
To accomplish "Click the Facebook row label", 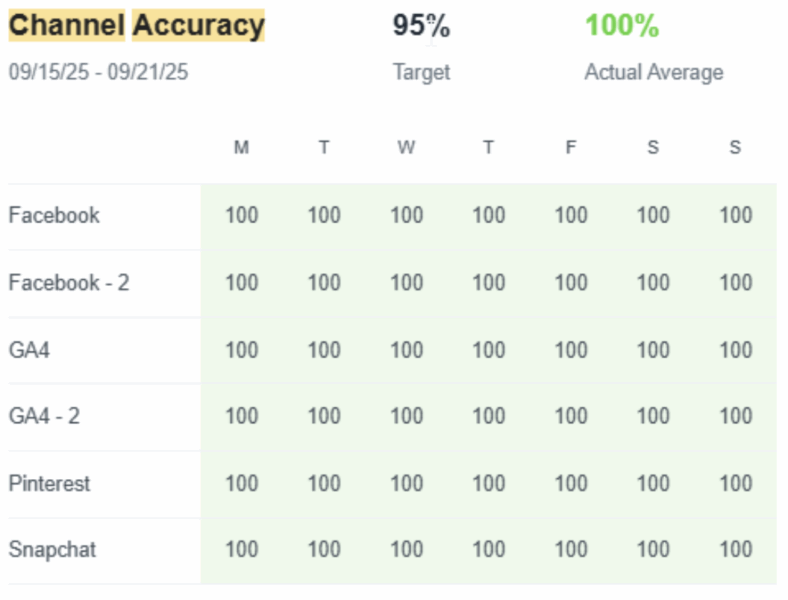I will point(54,215).
